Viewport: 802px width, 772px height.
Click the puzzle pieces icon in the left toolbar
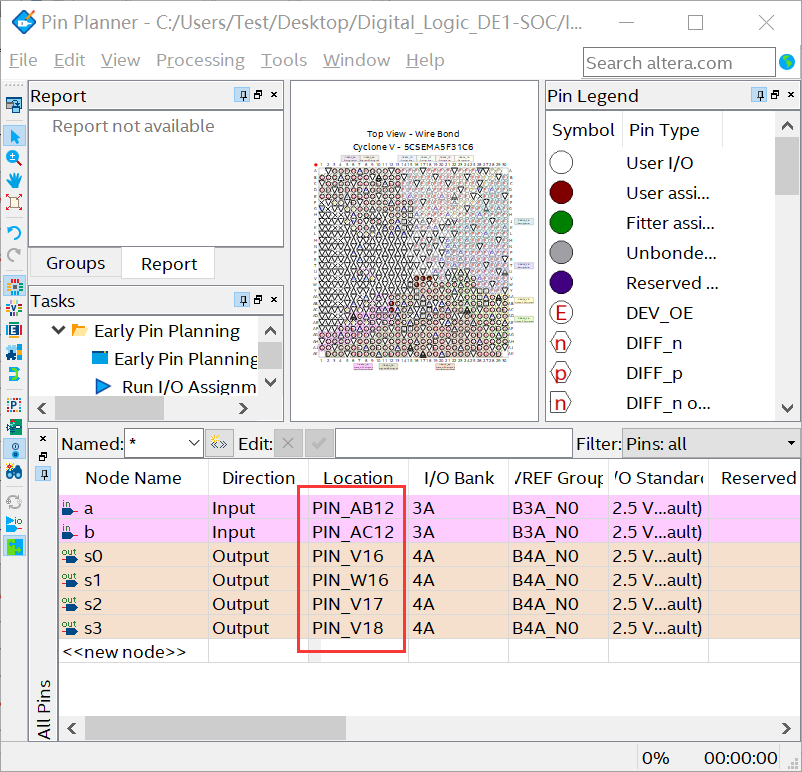coord(14,352)
